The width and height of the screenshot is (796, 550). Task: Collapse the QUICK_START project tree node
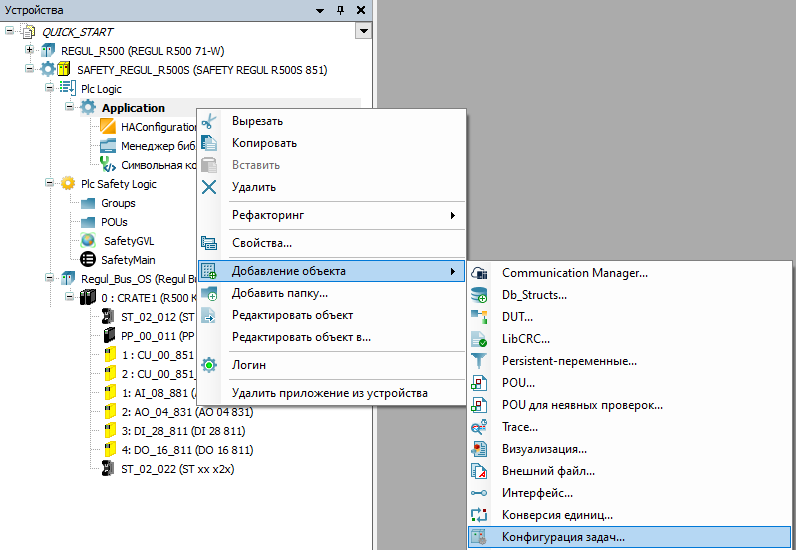(11, 31)
